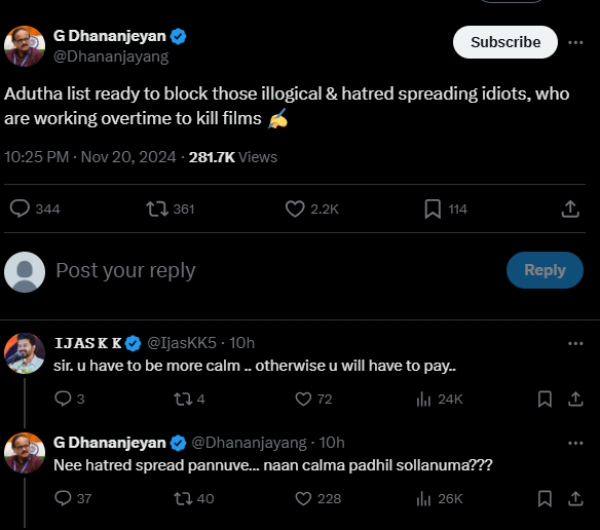Image resolution: width=600 pixels, height=530 pixels.
Task: Open the 10:25 PM Nov 20, 2024 timestamp
Action: point(90,157)
